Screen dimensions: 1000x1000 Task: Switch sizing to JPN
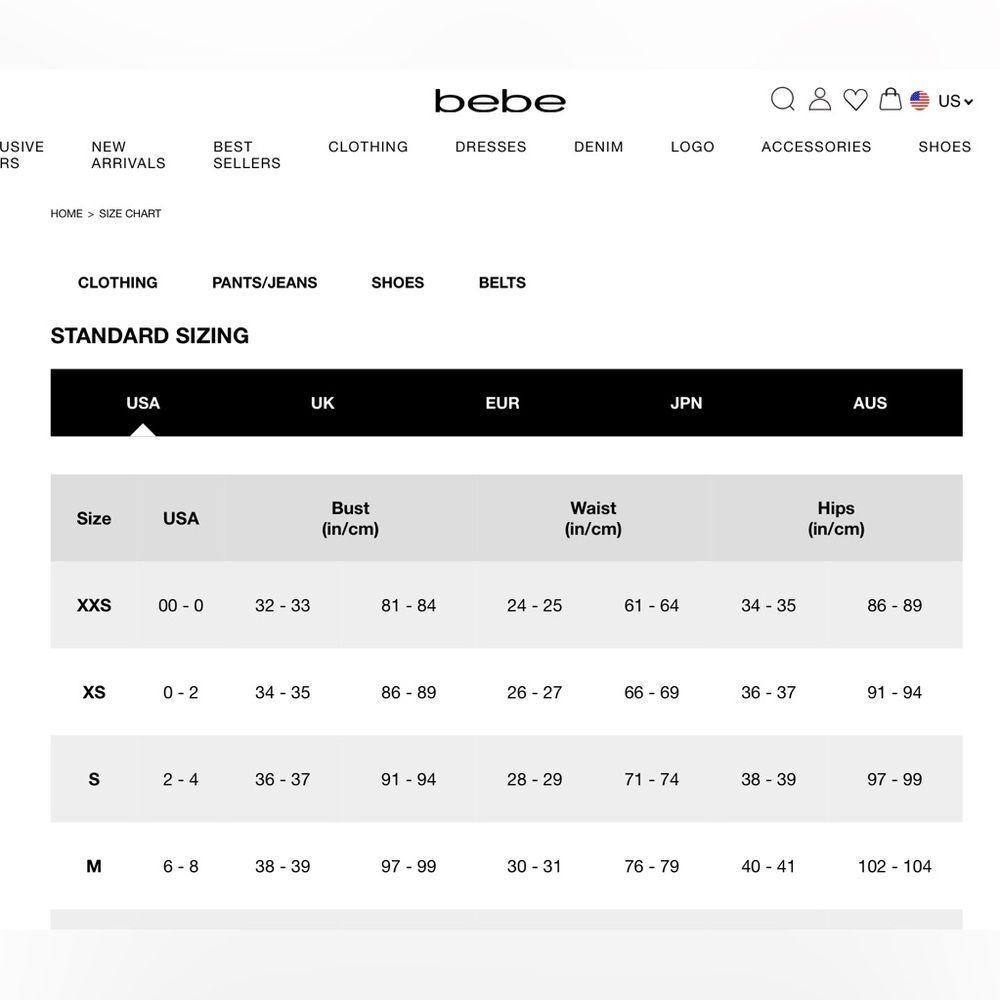686,403
